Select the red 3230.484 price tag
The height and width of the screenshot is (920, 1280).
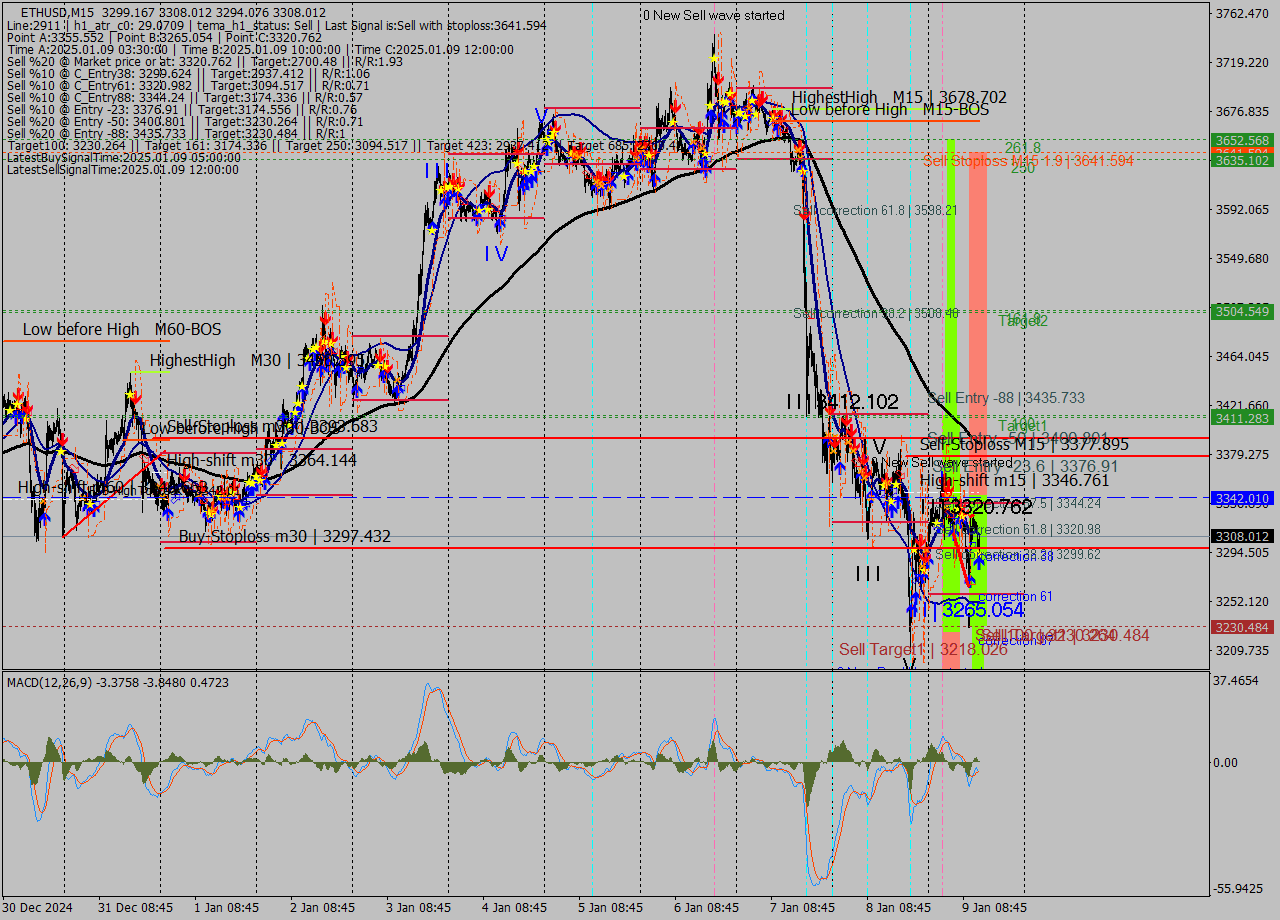(x=1242, y=627)
